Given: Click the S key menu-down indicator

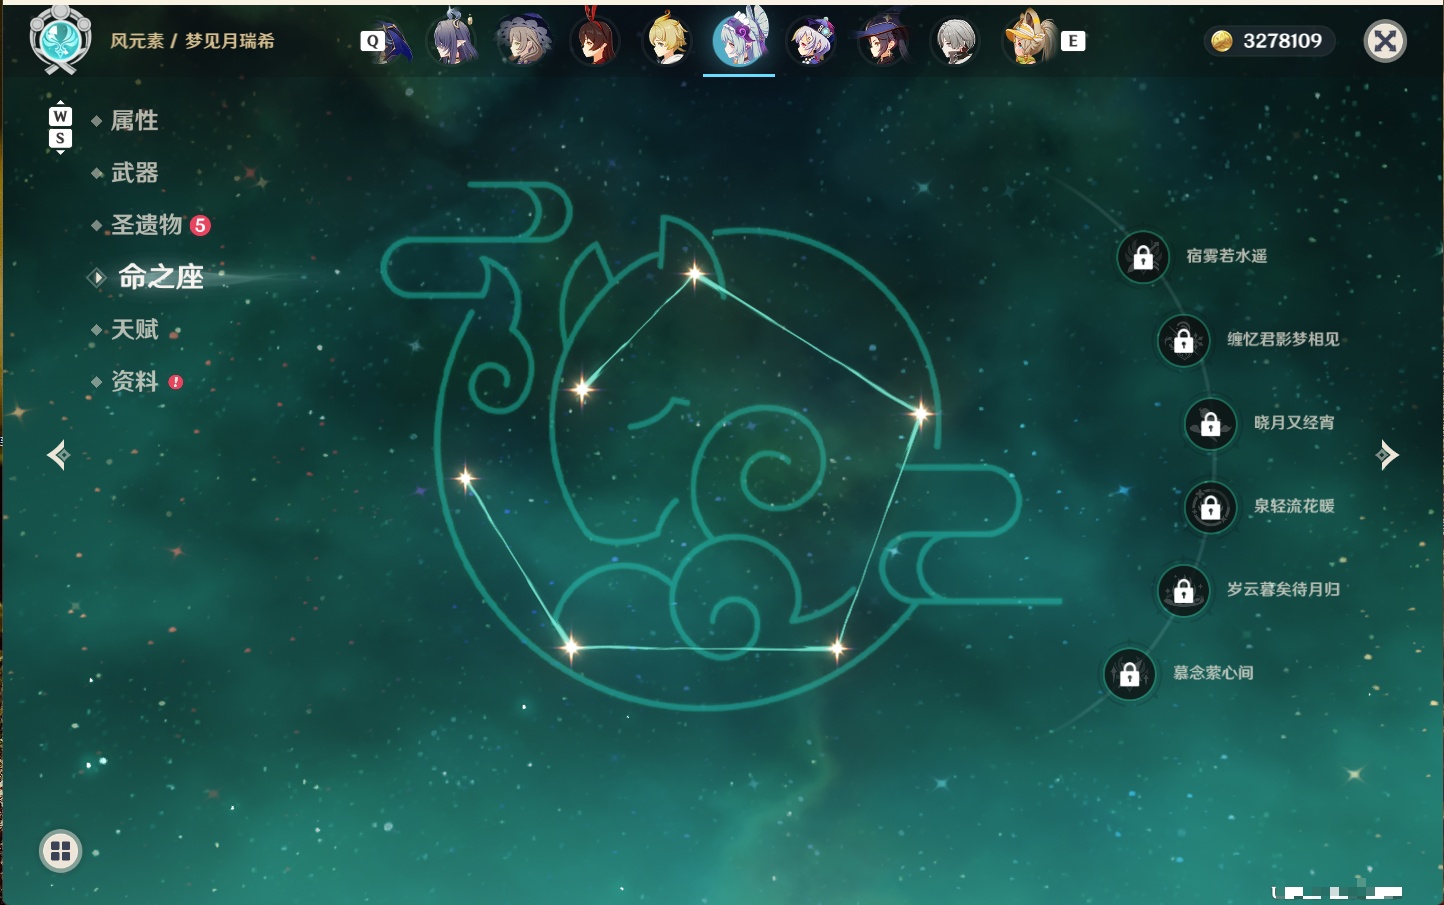Looking at the screenshot, I should [x=60, y=139].
